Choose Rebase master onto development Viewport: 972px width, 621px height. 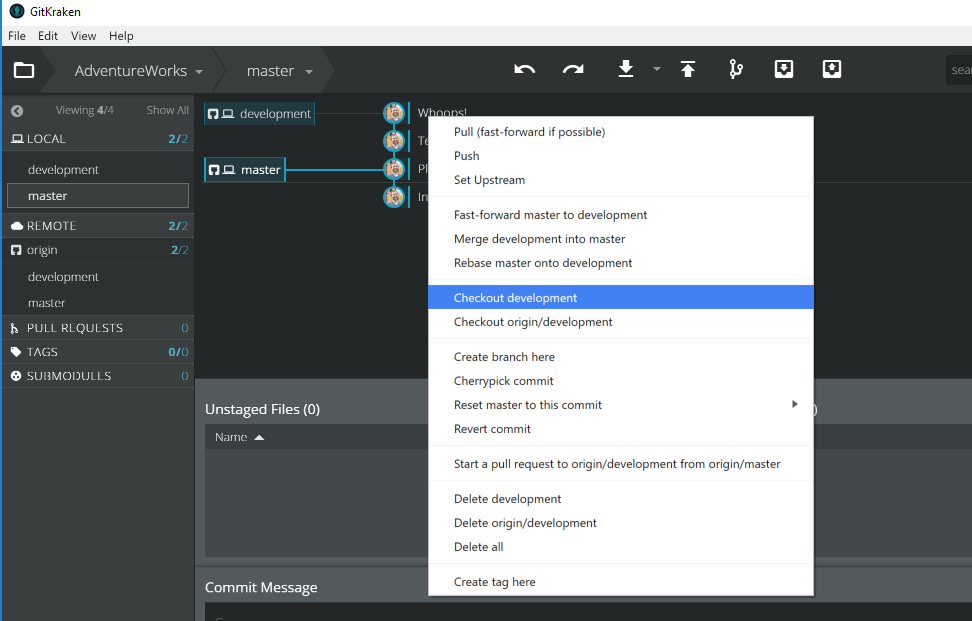621,263
